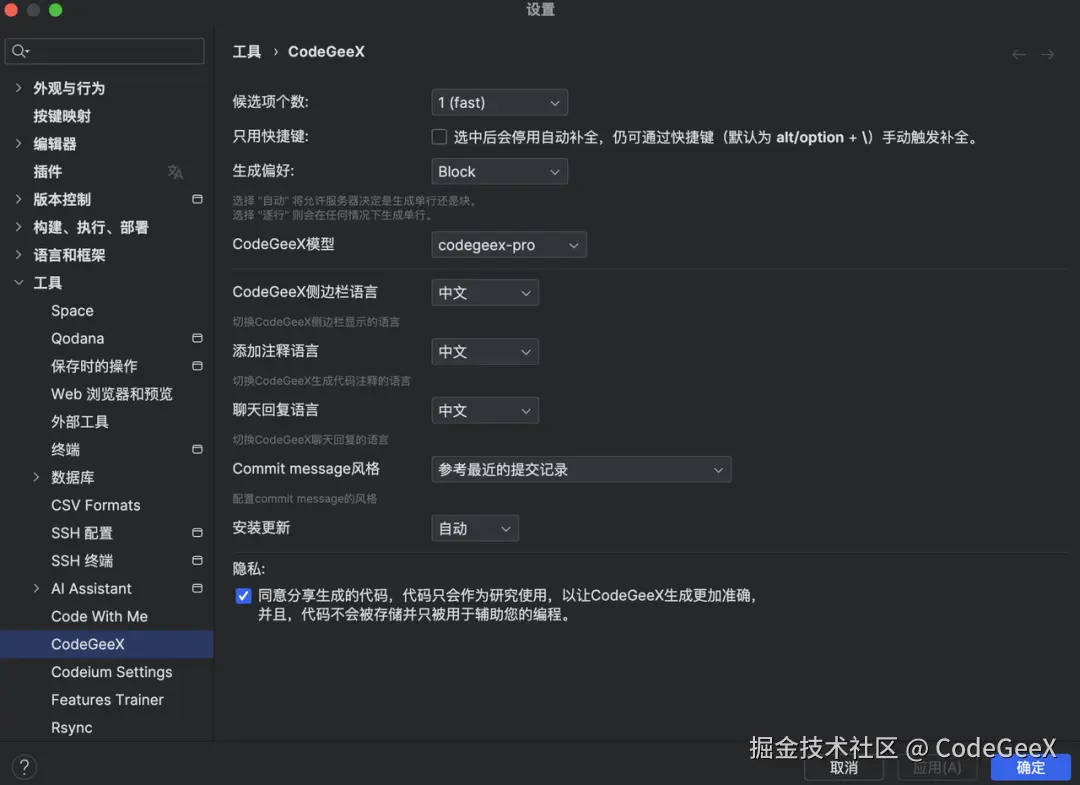
Task: Click the 取消 button
Action: [843, 767]
